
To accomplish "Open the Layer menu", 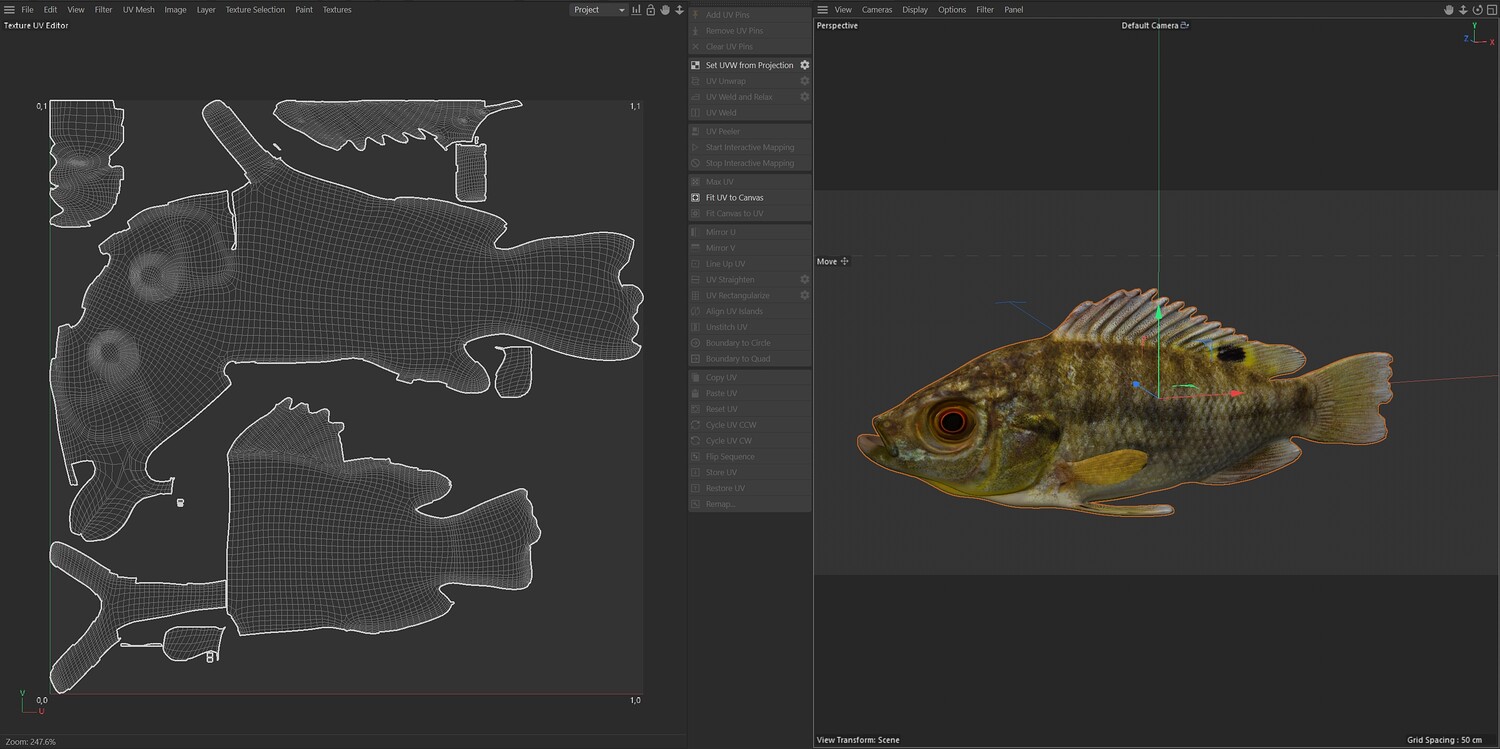I will coord(206,10).
